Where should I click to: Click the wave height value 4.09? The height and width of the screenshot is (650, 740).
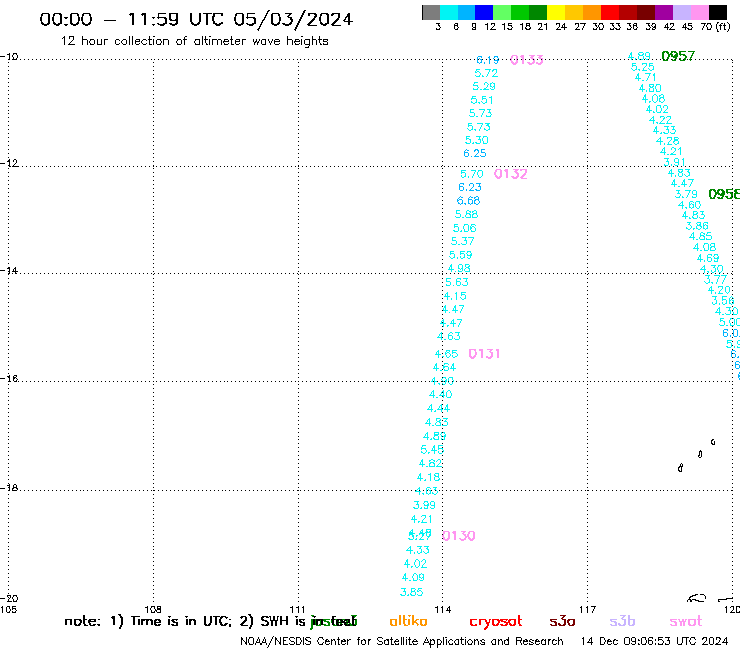(413, 578)
